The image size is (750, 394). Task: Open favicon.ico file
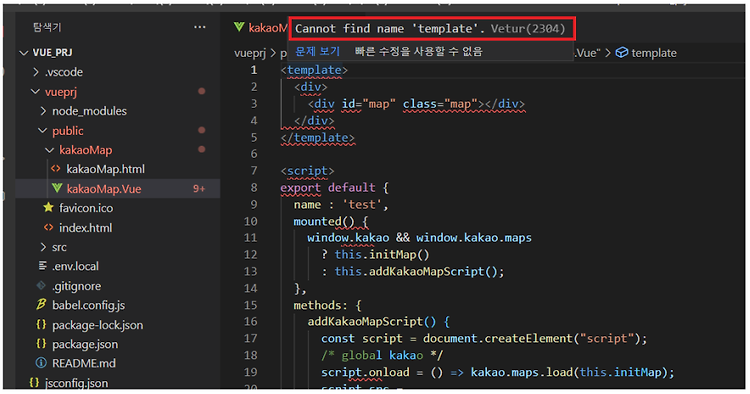86,208
